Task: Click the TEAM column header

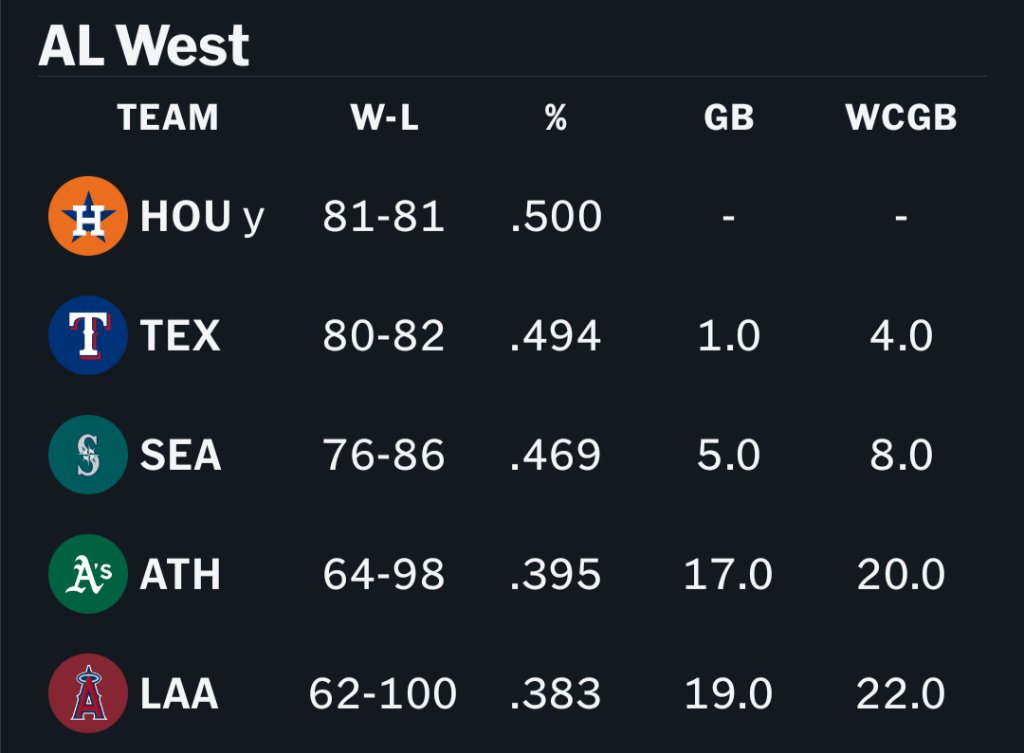Action: (x=168, y=118)
